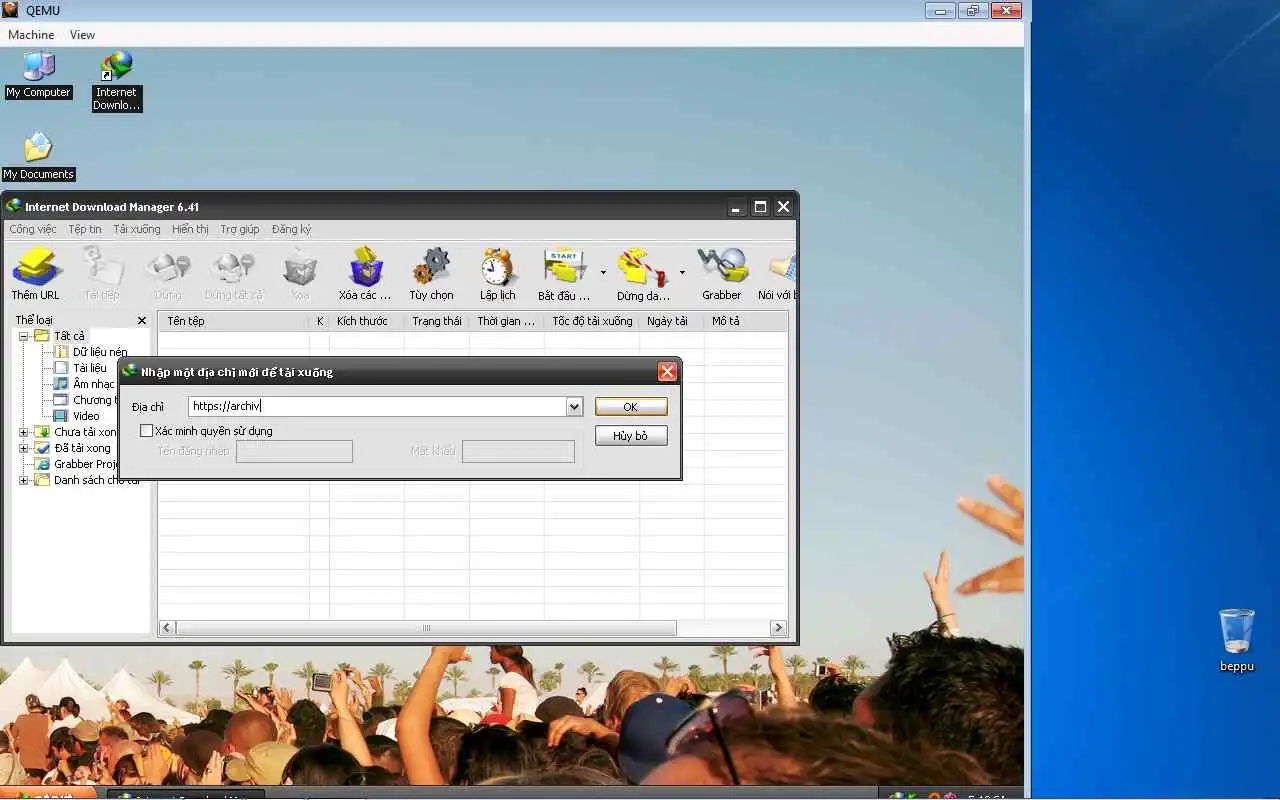Select the beppu recycle bin icon
Viewport: 1280px width, 800px height.
point(1237,640)
